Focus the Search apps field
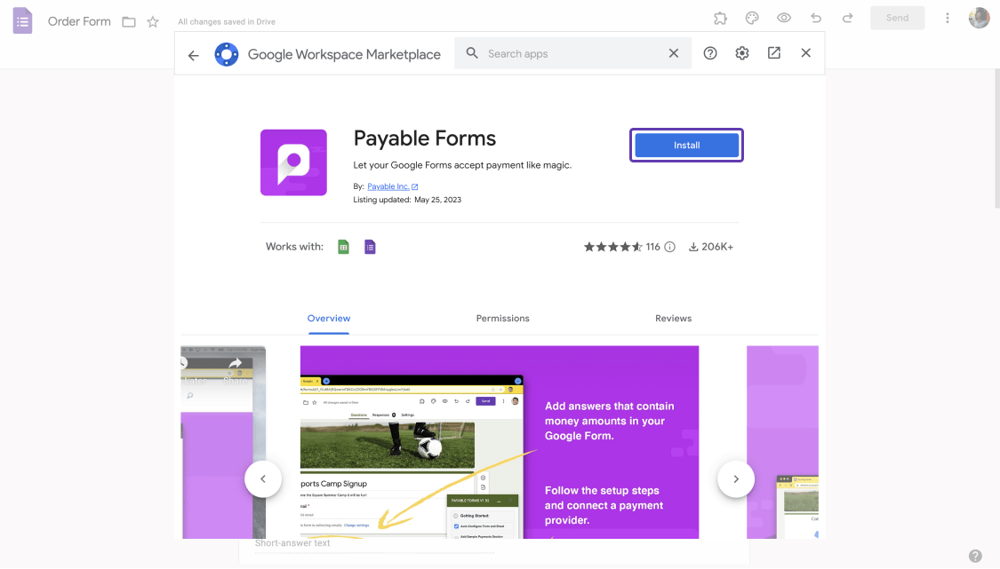 tap(573, 54)
